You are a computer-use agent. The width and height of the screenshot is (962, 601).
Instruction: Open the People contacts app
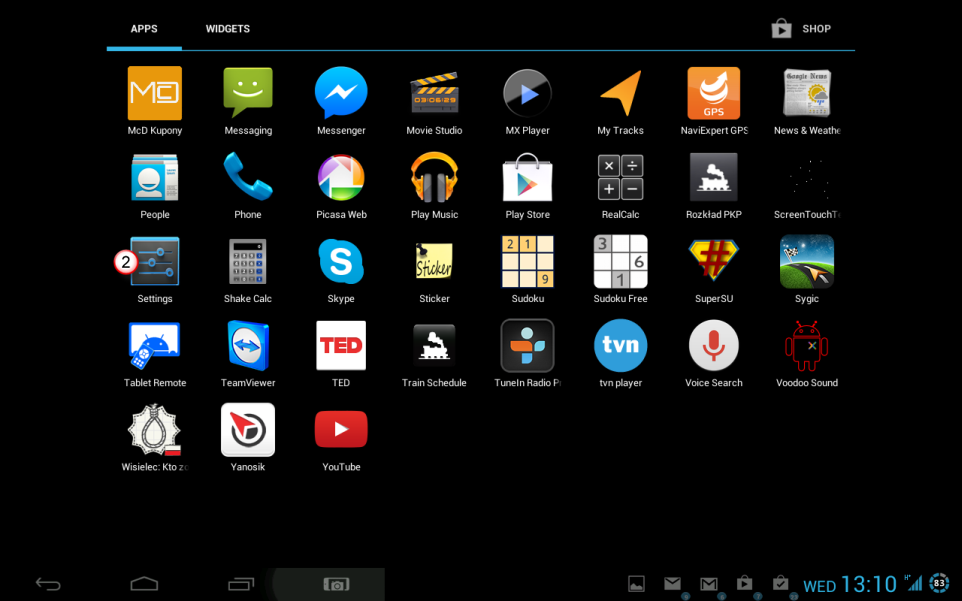pyautogui.click(x=155, y=178)
